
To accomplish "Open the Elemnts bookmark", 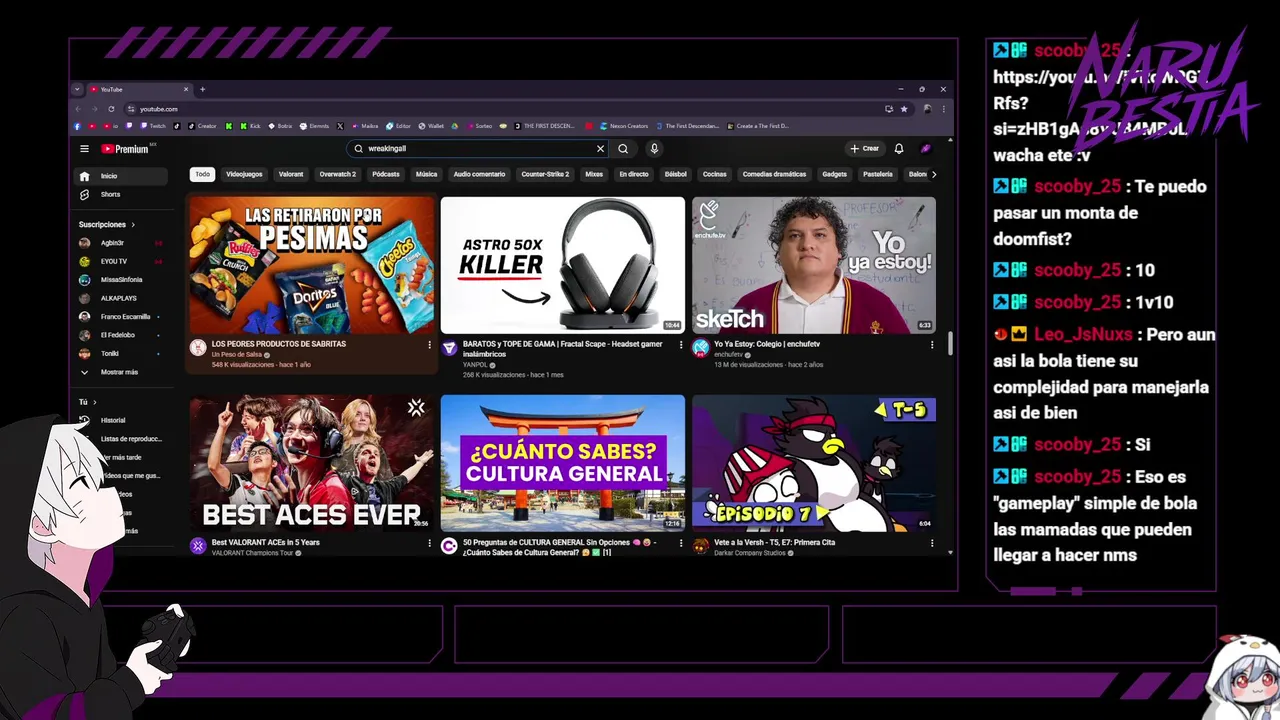I will tap(314, 126).
